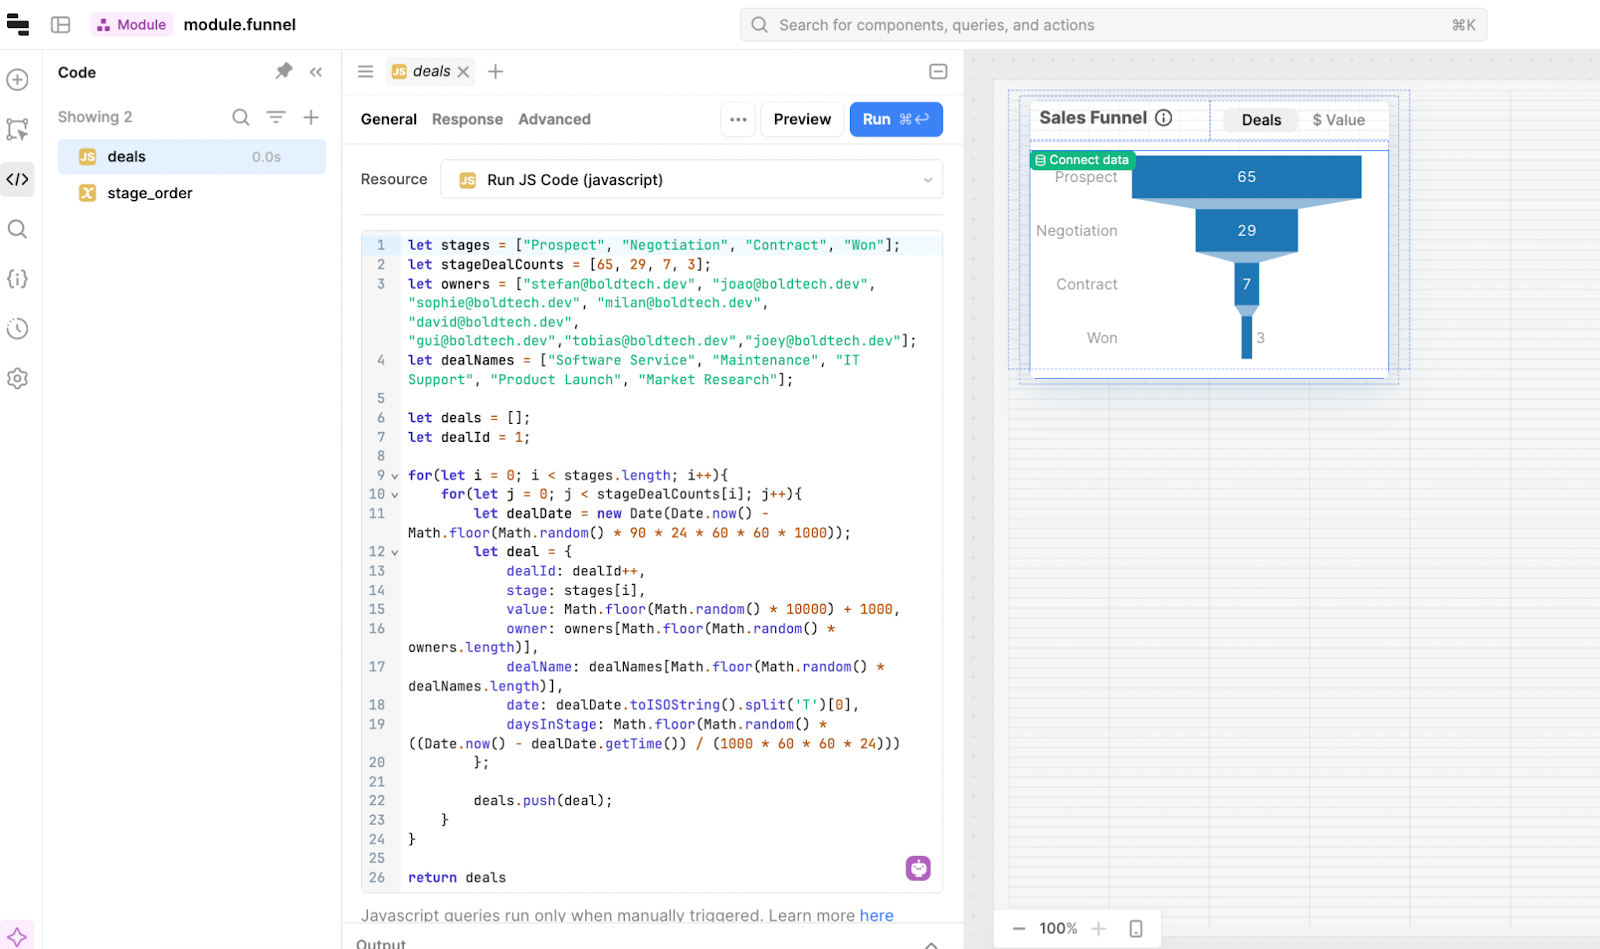Screen dimensions: 1600x949
Task: Focus the global search bar
Action: (x=1113, y=25)
